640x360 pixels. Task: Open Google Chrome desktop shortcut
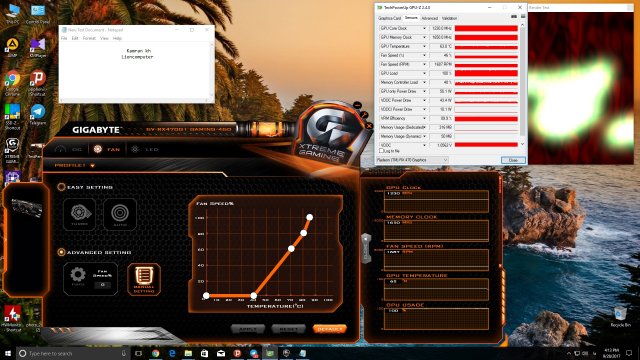point(12,83)
